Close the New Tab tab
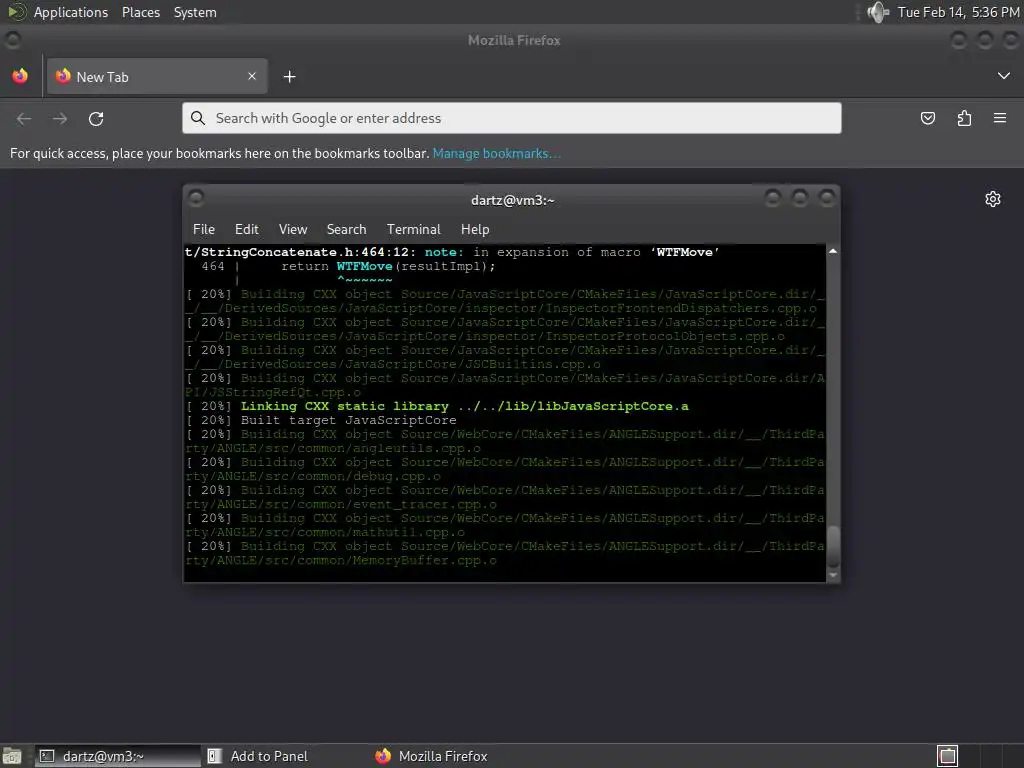 point(252,76)
